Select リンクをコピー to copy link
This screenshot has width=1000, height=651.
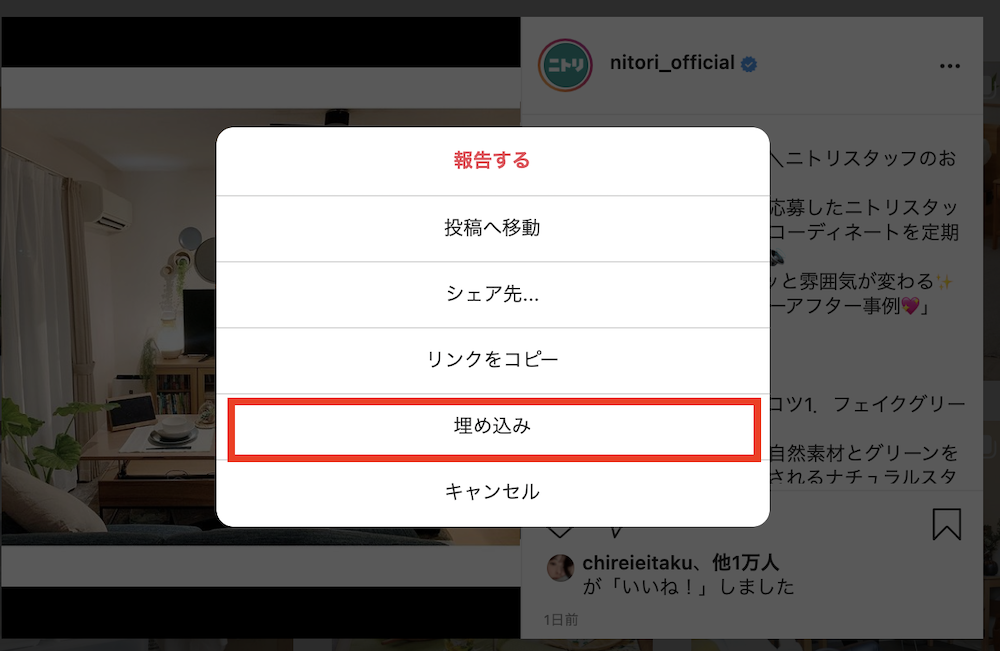[492, 360]
